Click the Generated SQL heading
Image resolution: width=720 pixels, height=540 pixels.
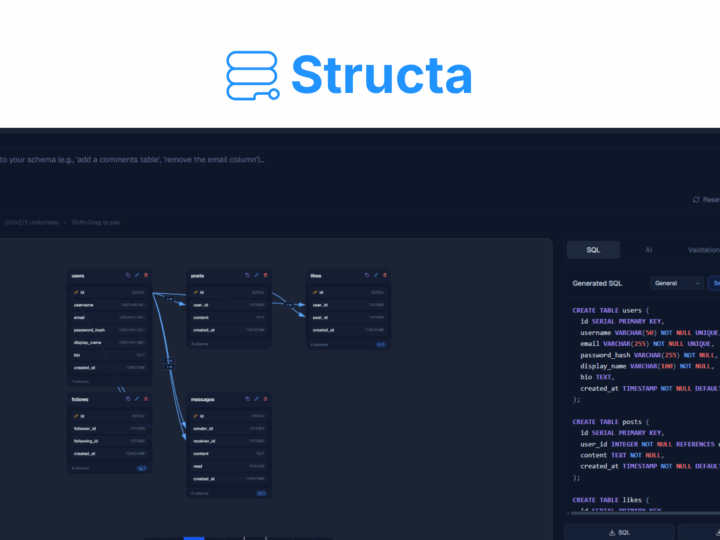click(597, 283)
